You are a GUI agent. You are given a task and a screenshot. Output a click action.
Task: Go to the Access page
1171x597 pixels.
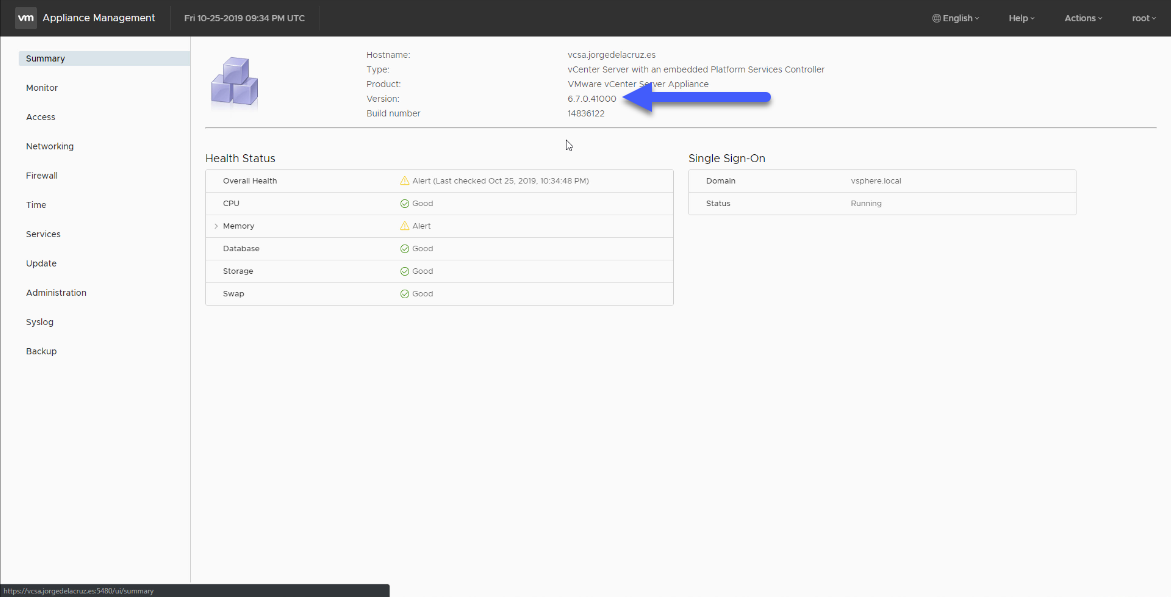pyautogui.click(x=40, y=117)
